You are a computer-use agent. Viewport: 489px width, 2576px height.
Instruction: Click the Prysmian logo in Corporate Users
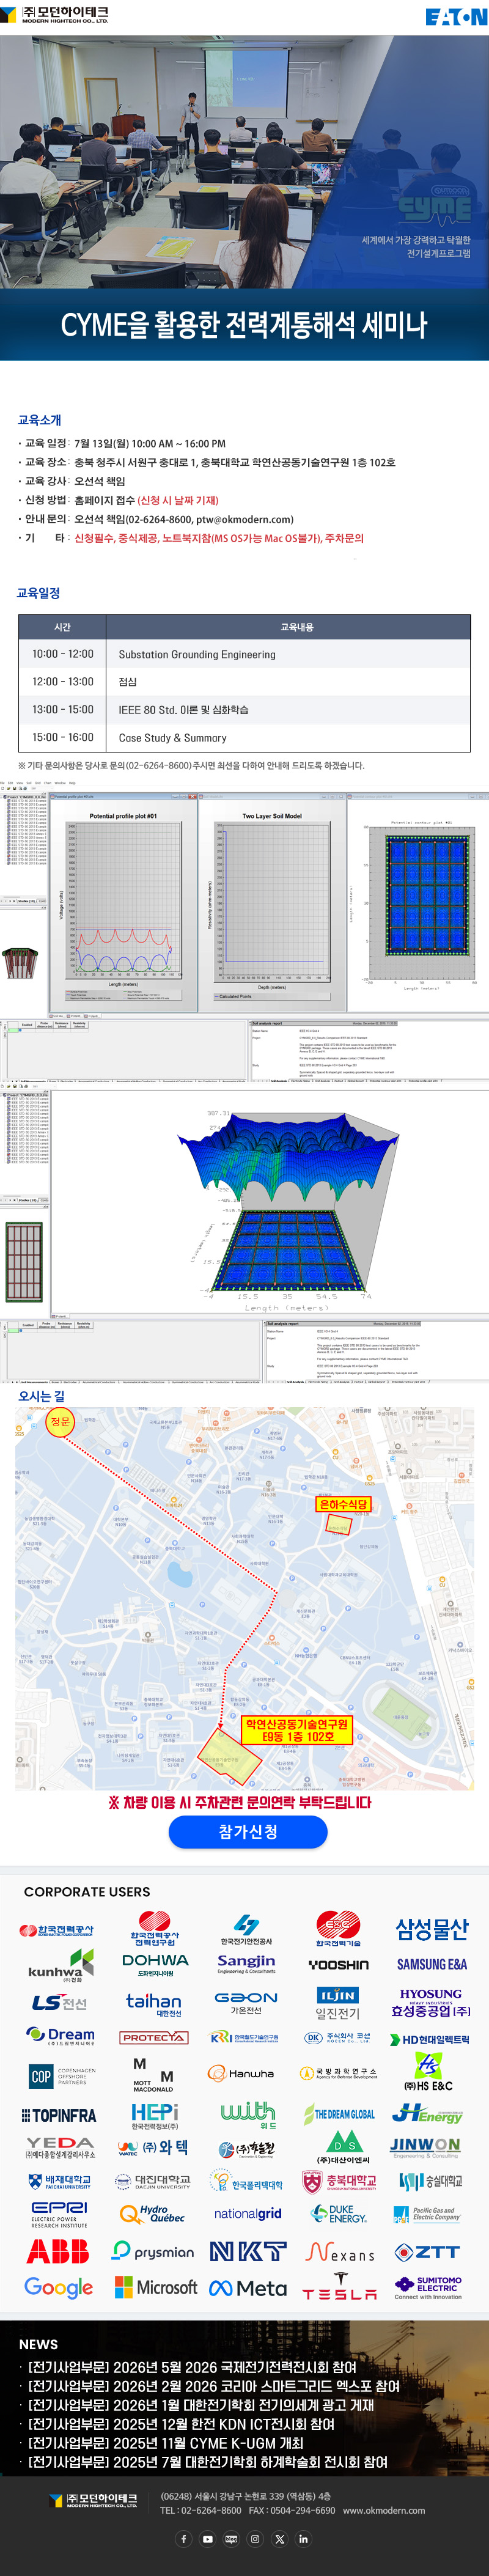coord(153,2250)
